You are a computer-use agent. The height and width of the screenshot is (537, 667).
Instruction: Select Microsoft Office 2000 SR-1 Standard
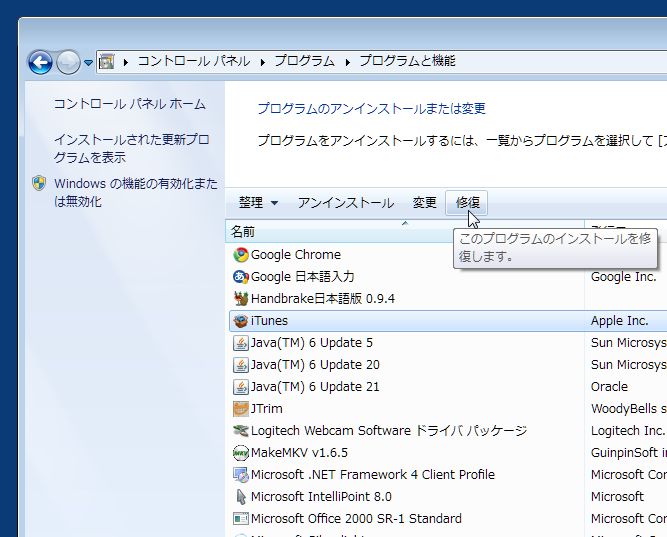tap(356, 519)
